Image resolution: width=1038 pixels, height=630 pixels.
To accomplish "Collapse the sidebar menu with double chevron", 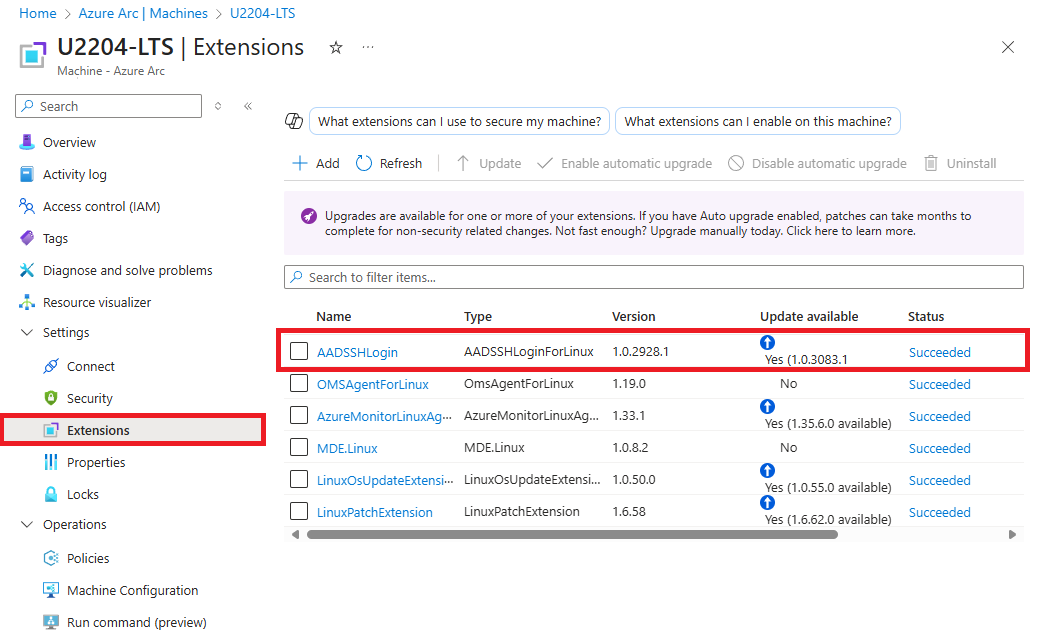I will click(x=248, y=106).
